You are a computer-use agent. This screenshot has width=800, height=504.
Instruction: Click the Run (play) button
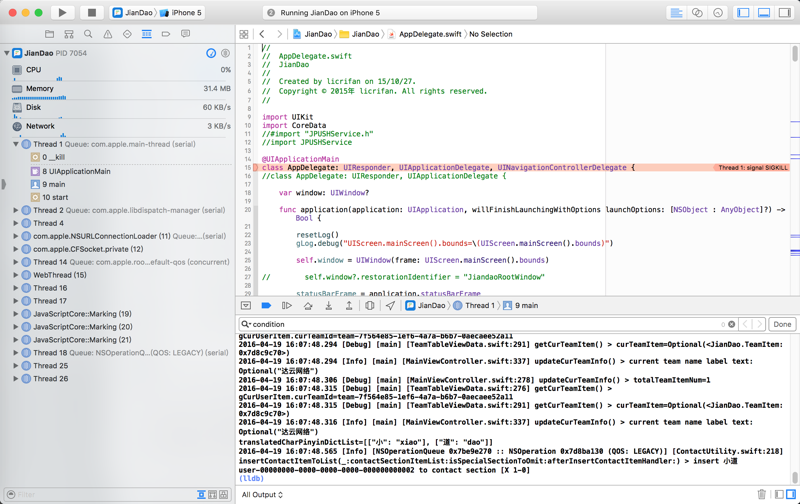(62, 13)
